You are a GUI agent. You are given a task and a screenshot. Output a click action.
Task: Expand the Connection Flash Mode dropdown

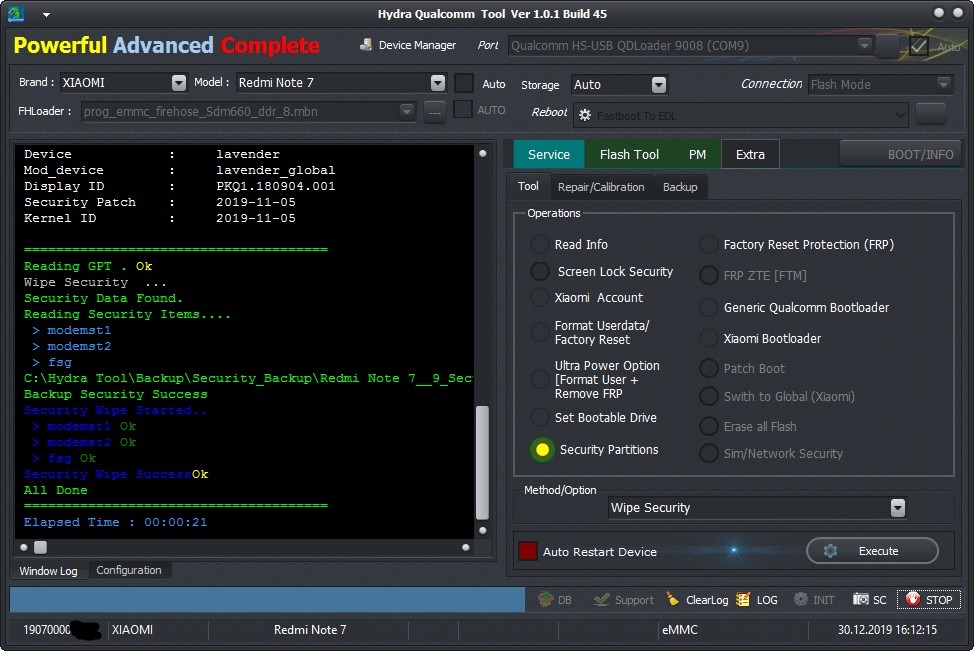[x=944, y=84]
